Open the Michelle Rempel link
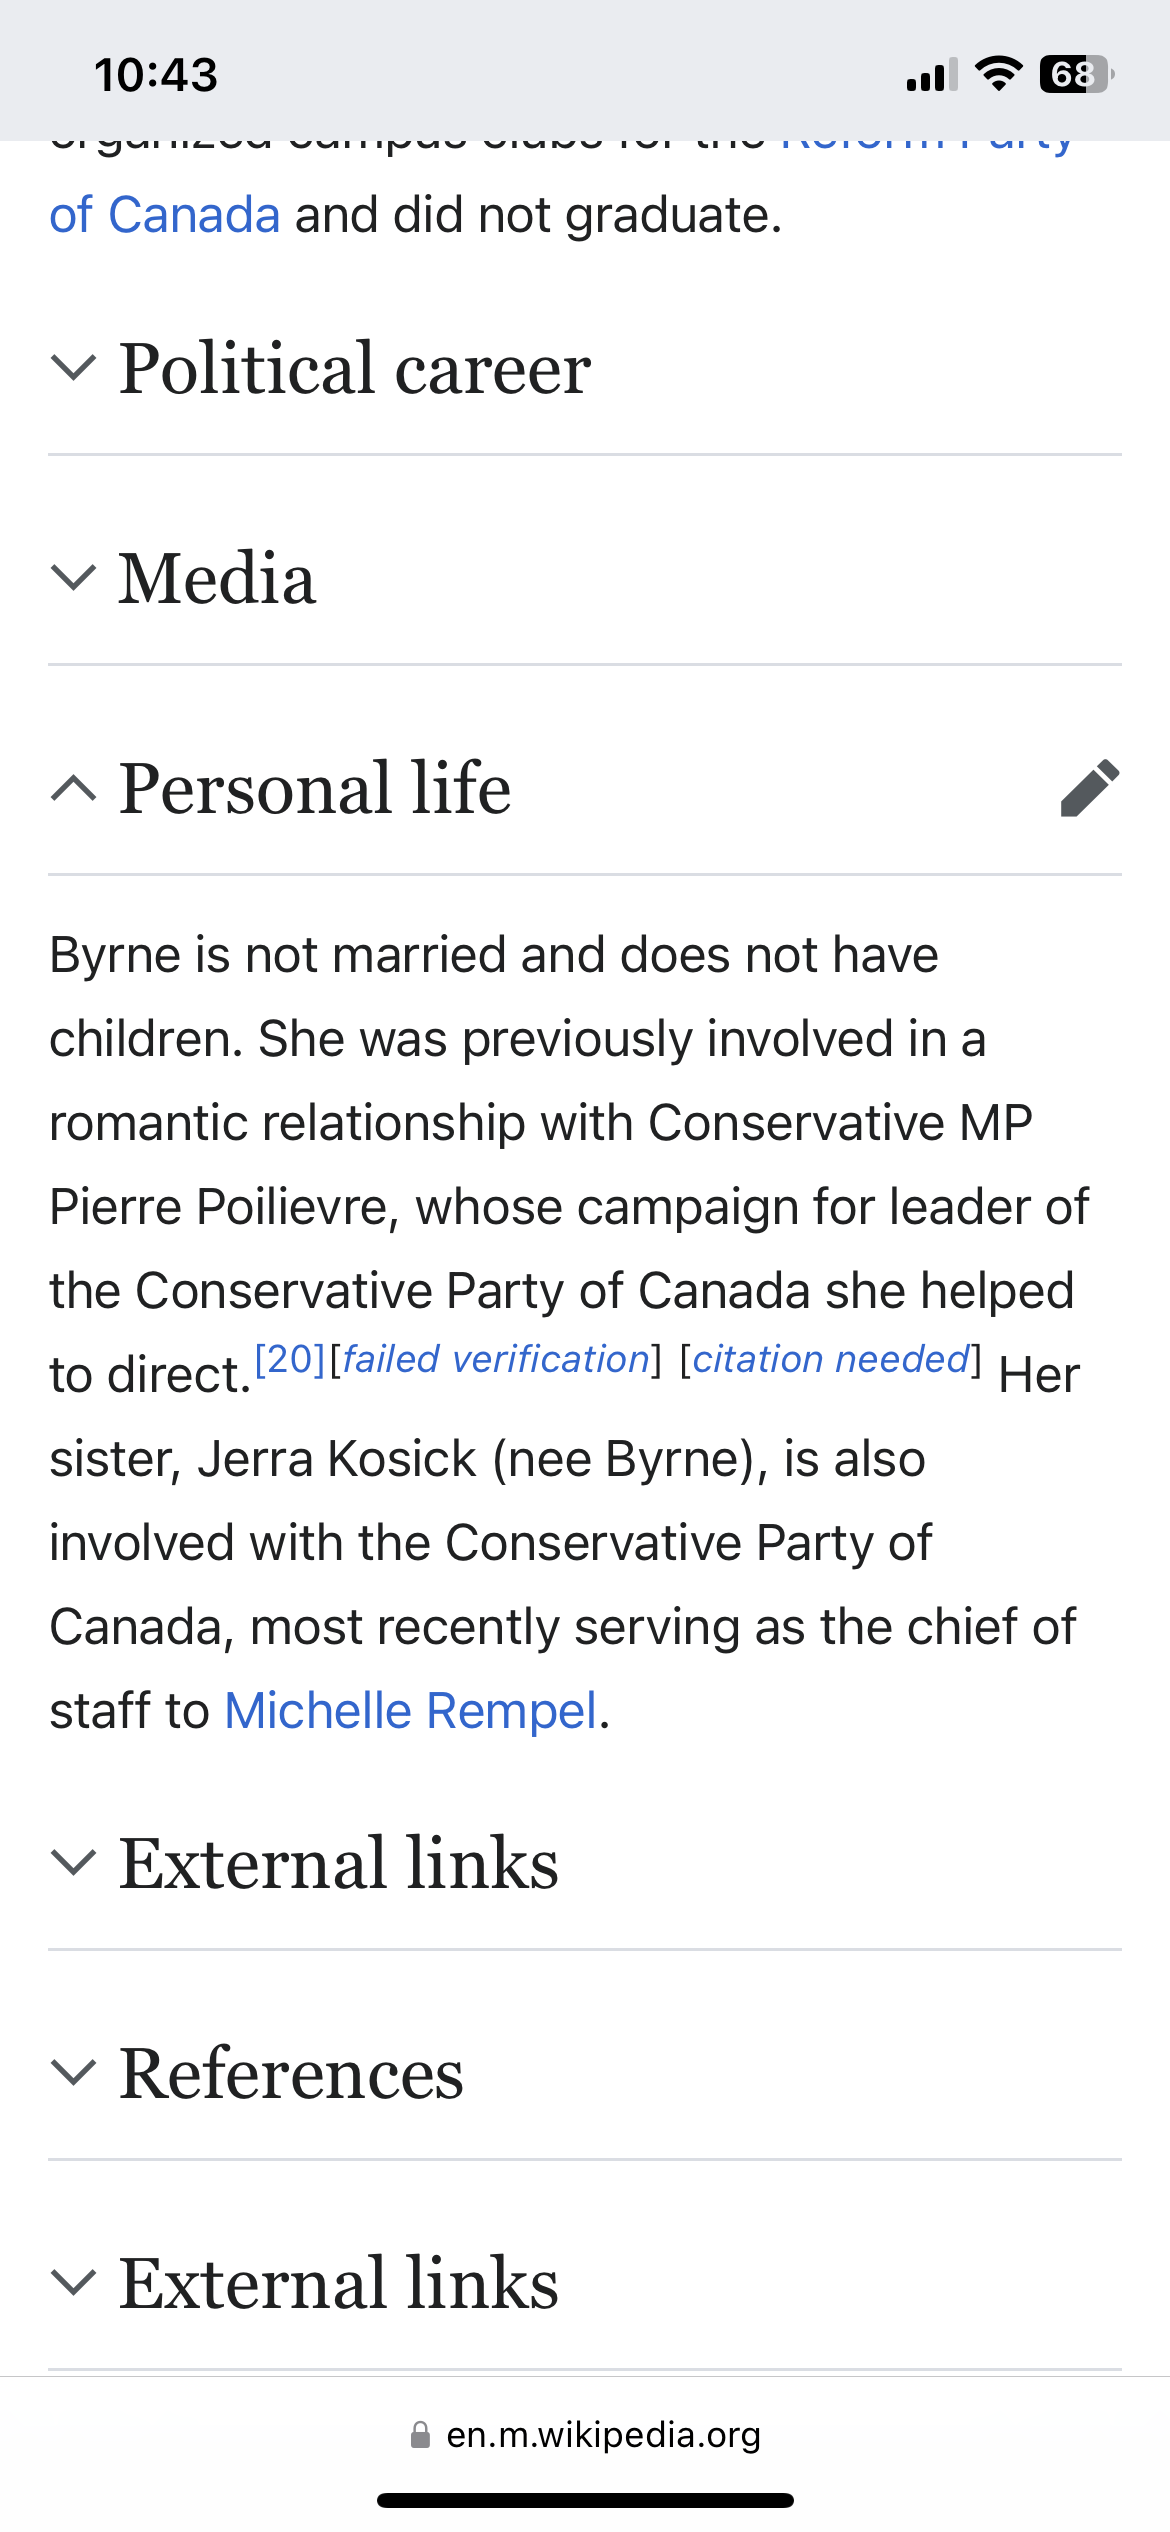Screen dimensions: 1170x2532 pos(410,1710)
